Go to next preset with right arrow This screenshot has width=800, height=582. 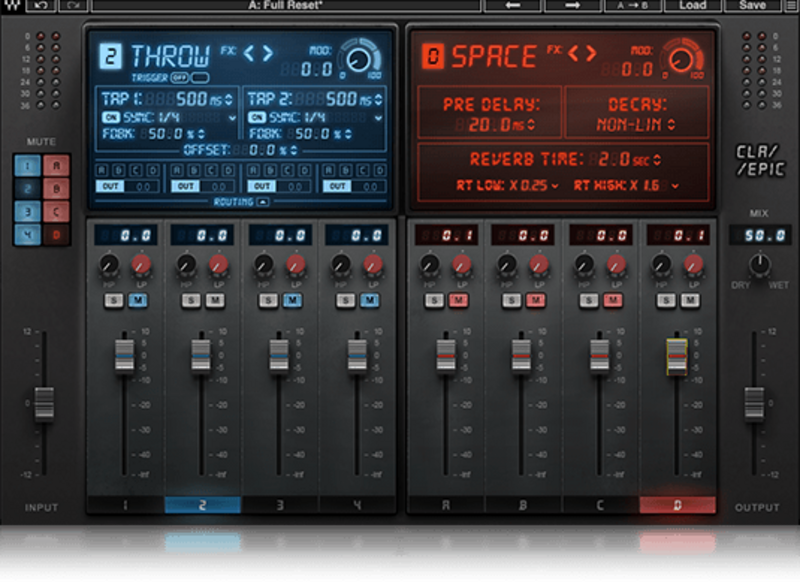[x=573, y=6]
